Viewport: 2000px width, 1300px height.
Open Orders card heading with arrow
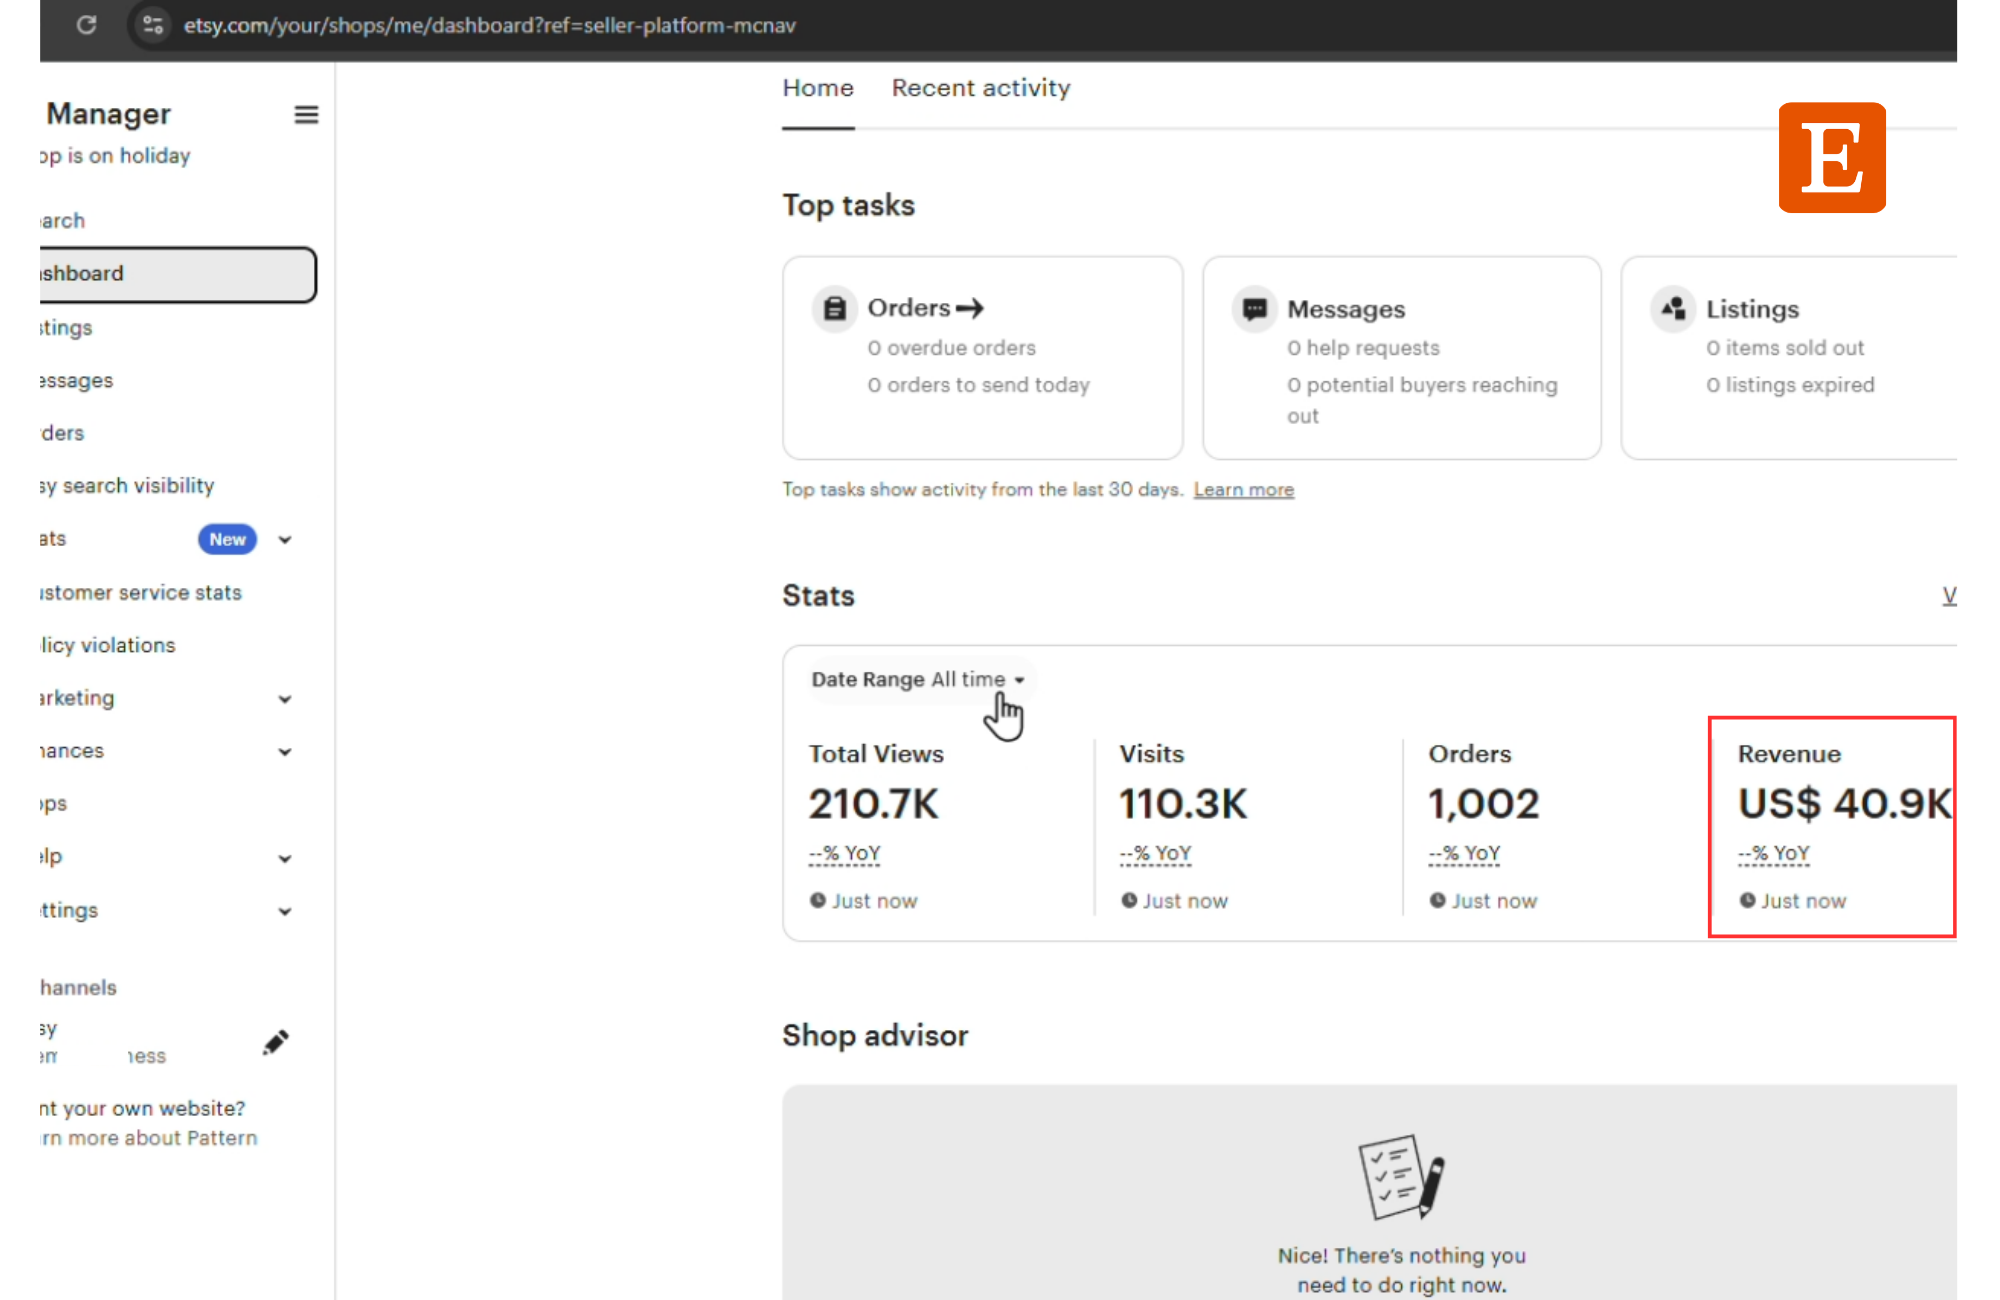point(926,308)
